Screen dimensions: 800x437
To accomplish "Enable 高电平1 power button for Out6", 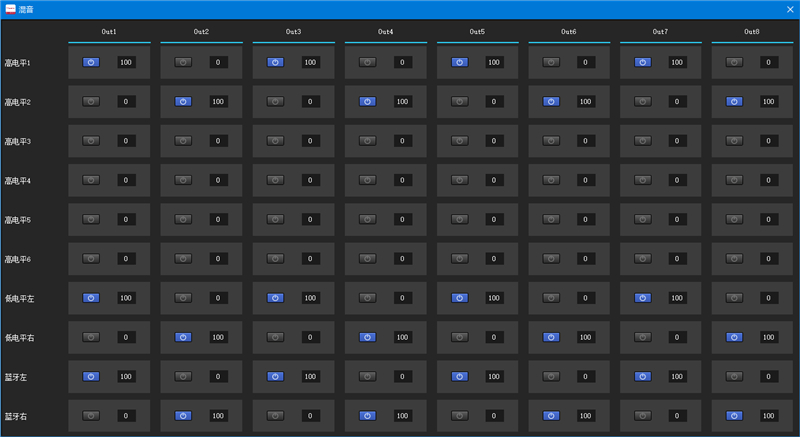I will click(551, 62).
